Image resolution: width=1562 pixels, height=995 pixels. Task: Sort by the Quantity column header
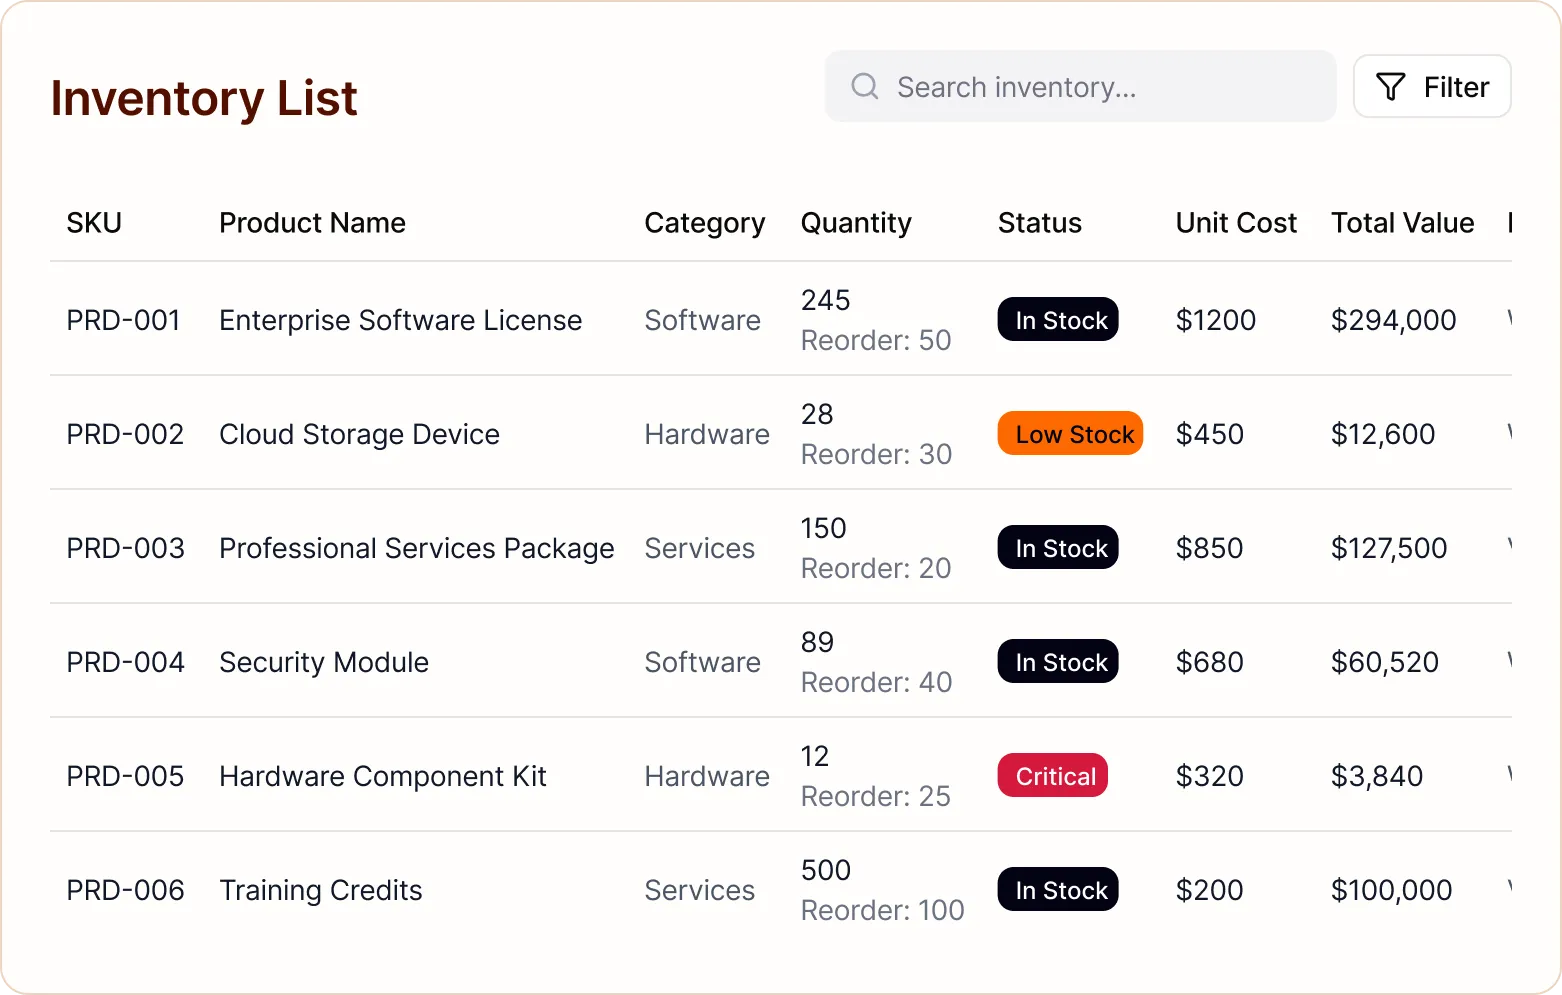click(x=856, y=223)
